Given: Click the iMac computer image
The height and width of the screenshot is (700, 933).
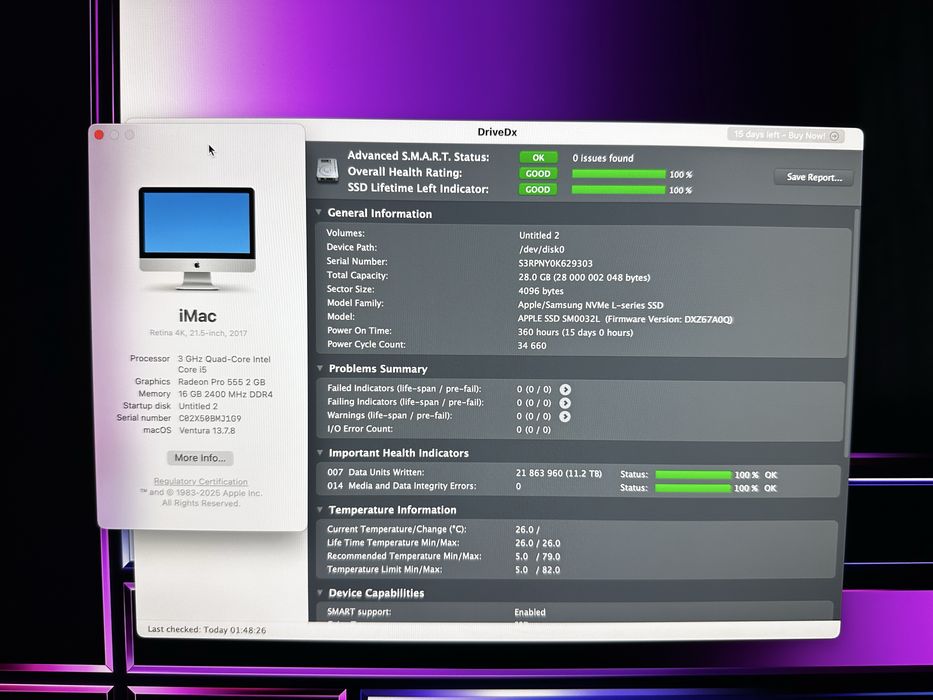Looking at the screenshot, I should point(197,238).
